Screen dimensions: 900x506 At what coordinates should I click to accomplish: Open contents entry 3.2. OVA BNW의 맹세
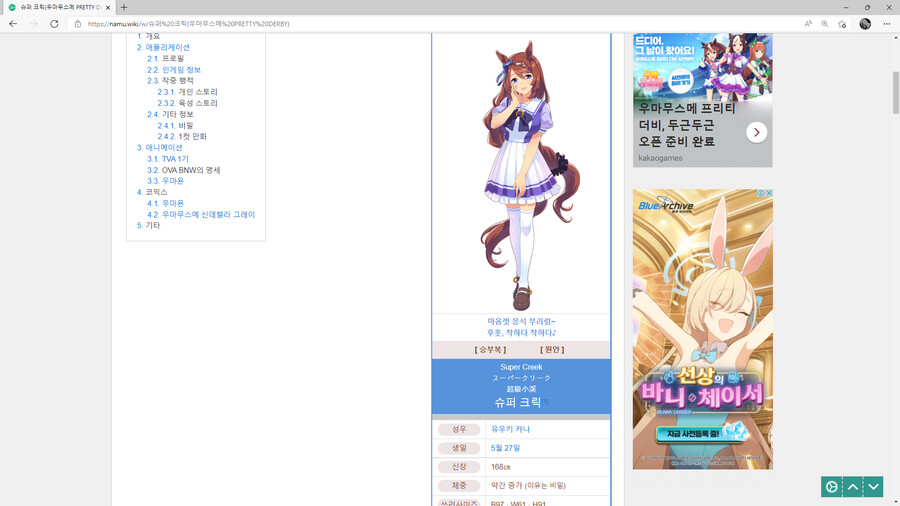coord(184,170)
